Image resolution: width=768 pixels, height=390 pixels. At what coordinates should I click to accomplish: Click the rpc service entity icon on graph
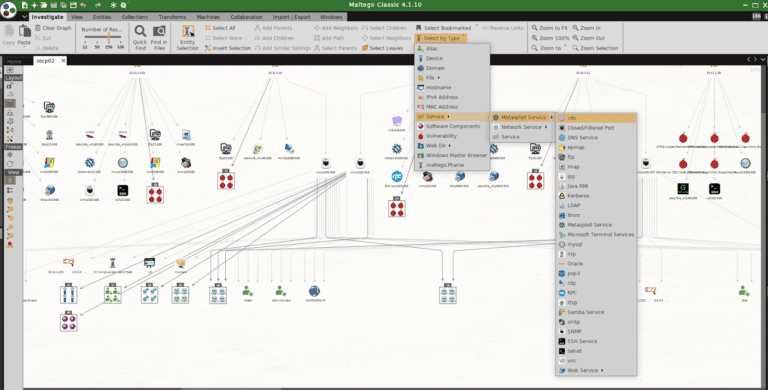[397, 176]
